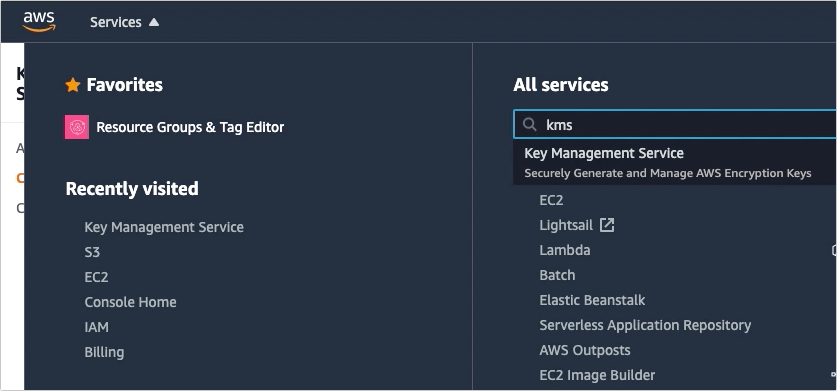The image size is (837, 391).
Task: Open Resource Groups & Tag Editor icon
Action: 77,127
